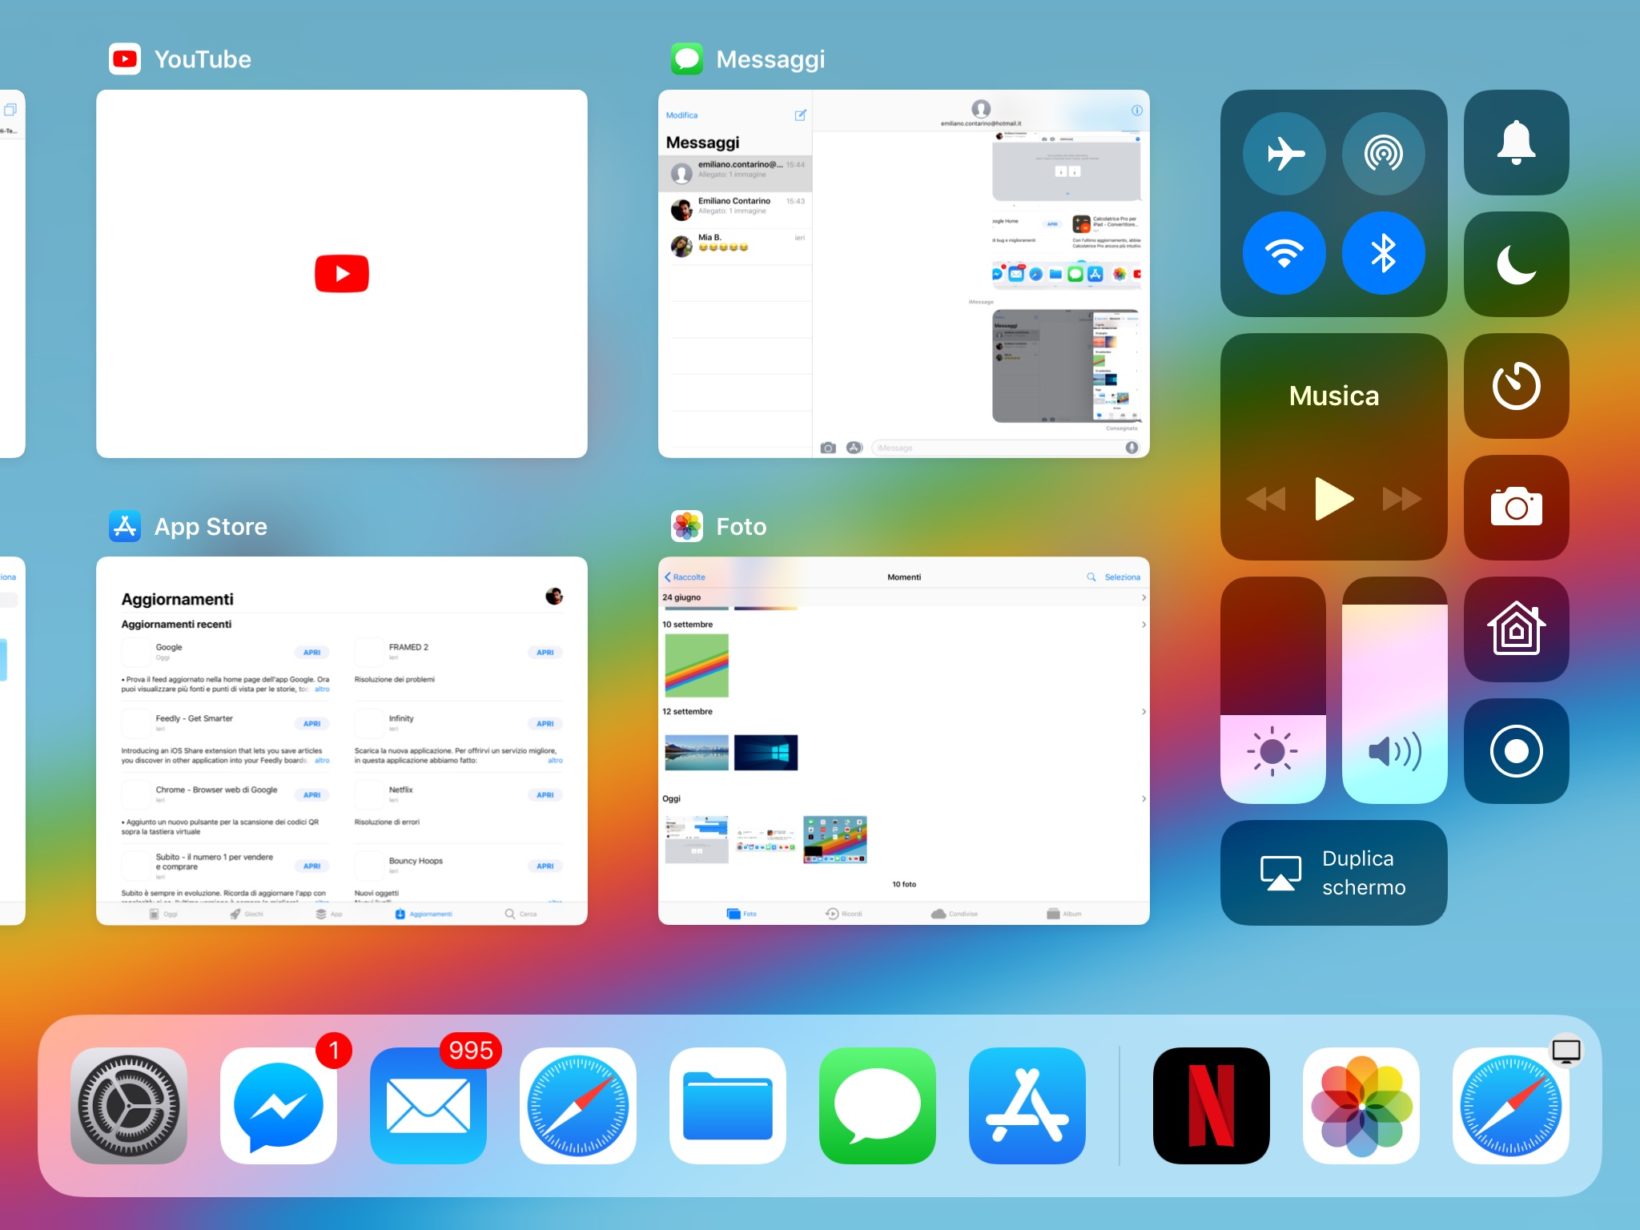Viewport: 1640px width, 1230px height.
Task: Open Home controls in Control Center
Action: (x=1516, y=629)
